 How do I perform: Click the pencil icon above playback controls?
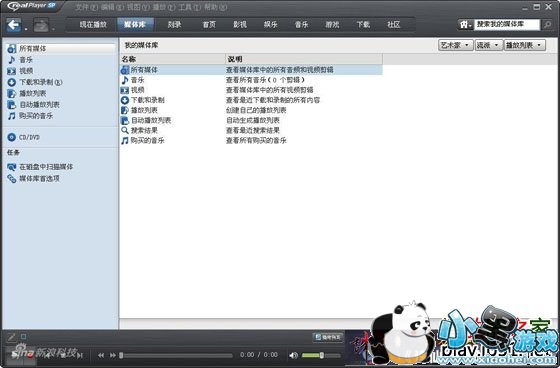click(11, 337)
